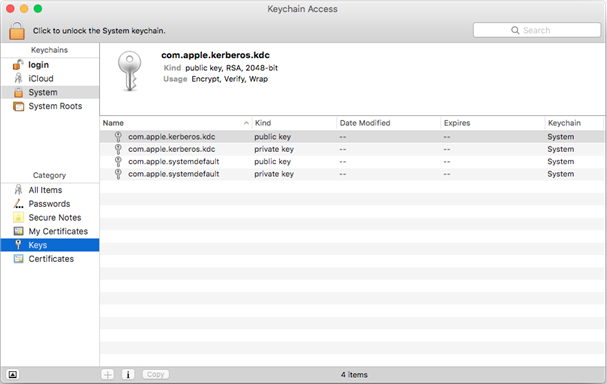Click the iCloud keychain keys icon
Image resolution: width=607 pixels, height=384 pixels.
(18, 79)
